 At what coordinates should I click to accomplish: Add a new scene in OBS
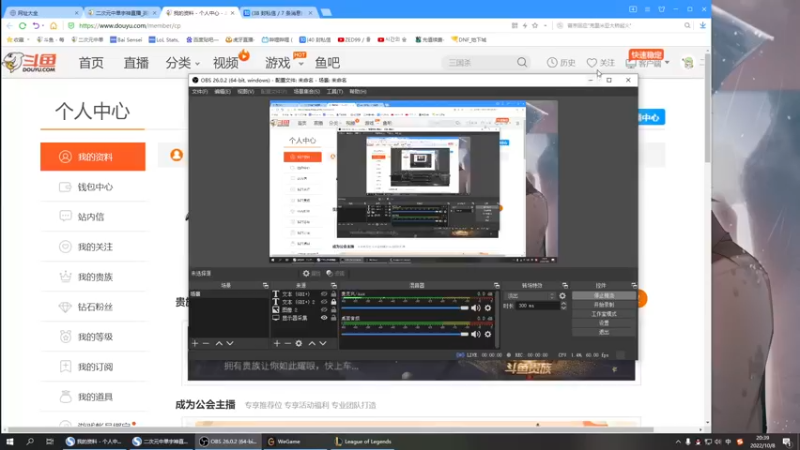pyautogui.click(x=195, y=343)
